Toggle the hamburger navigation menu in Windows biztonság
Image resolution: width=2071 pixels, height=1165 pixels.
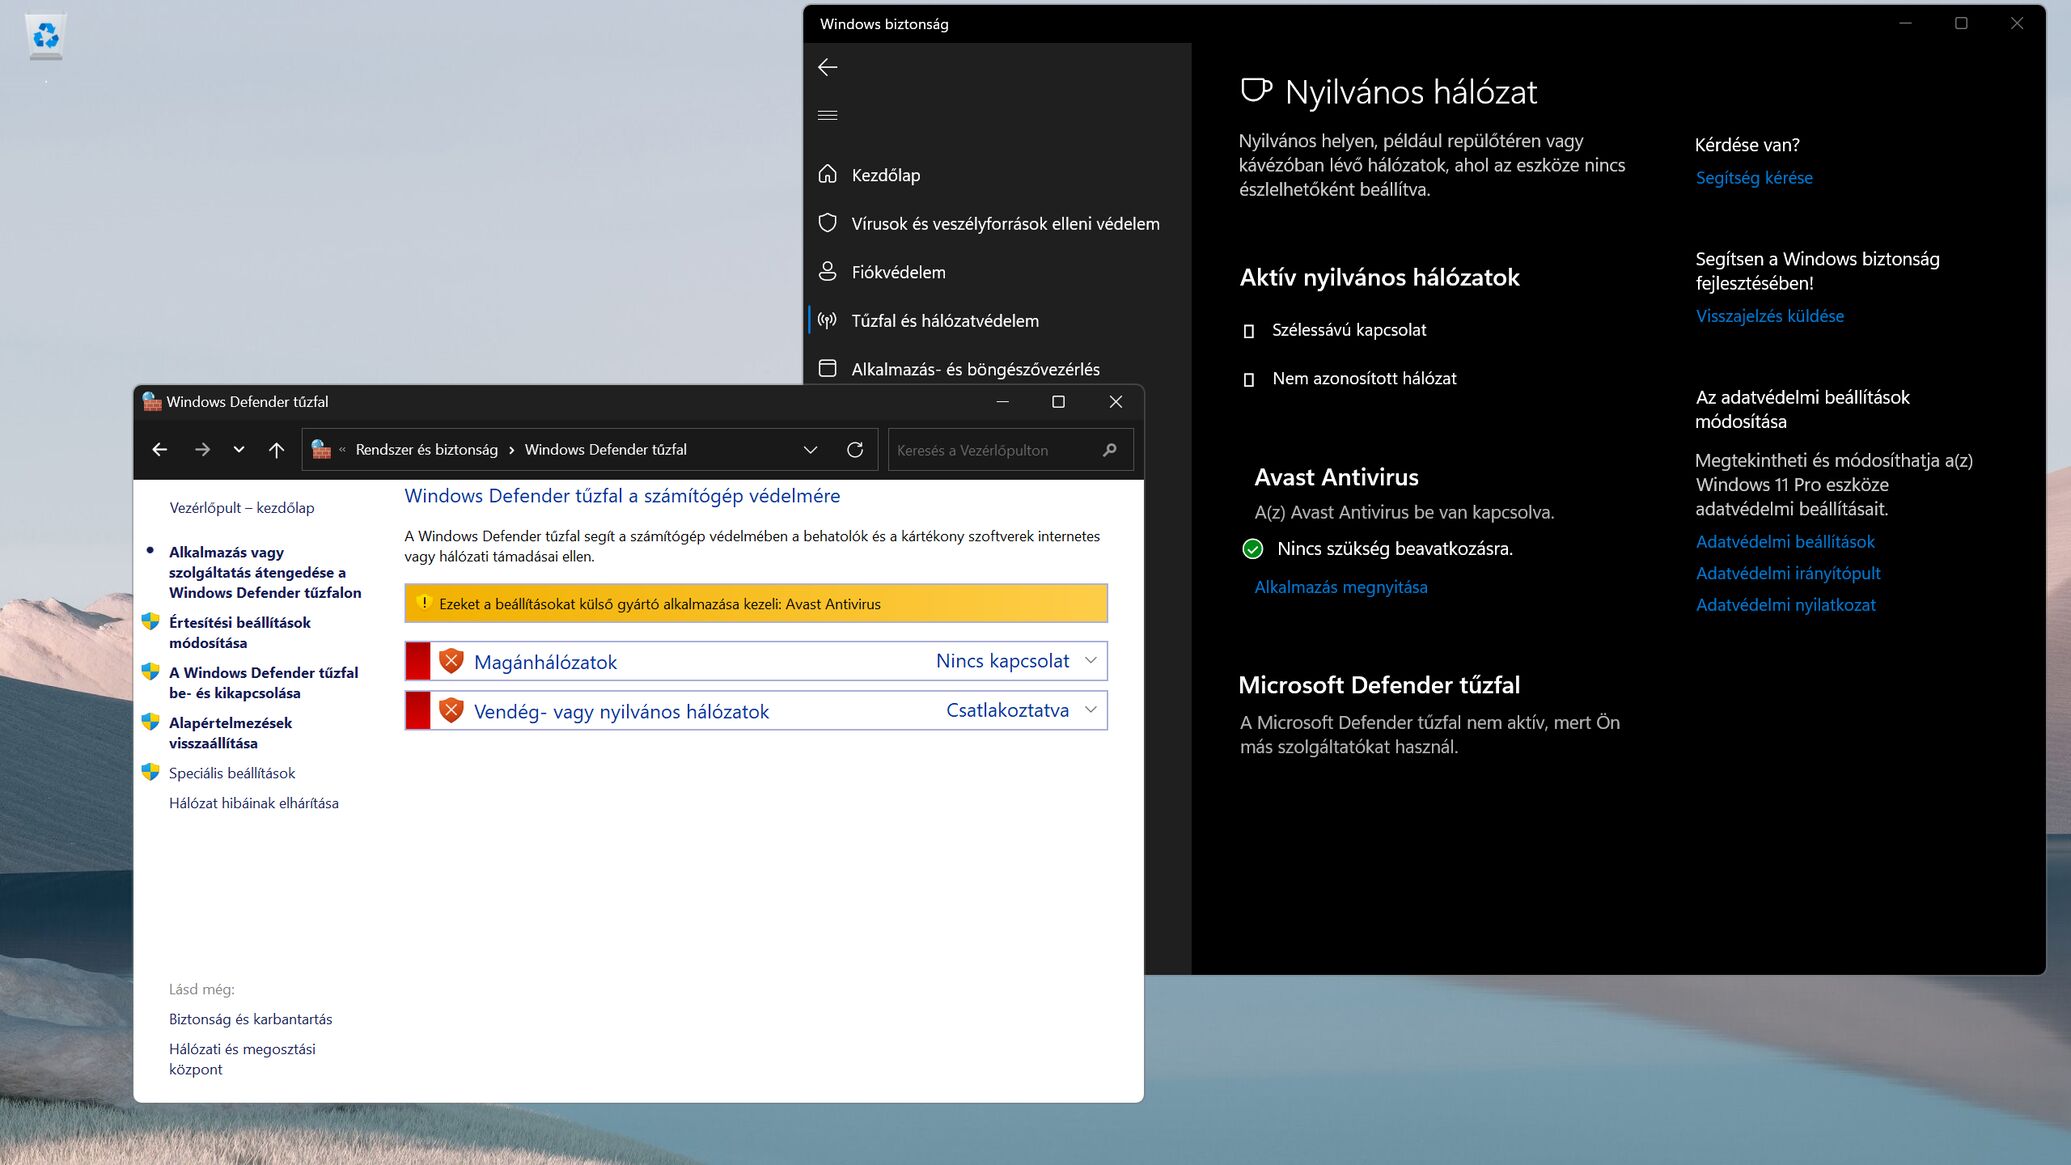[x=827, y=115]
